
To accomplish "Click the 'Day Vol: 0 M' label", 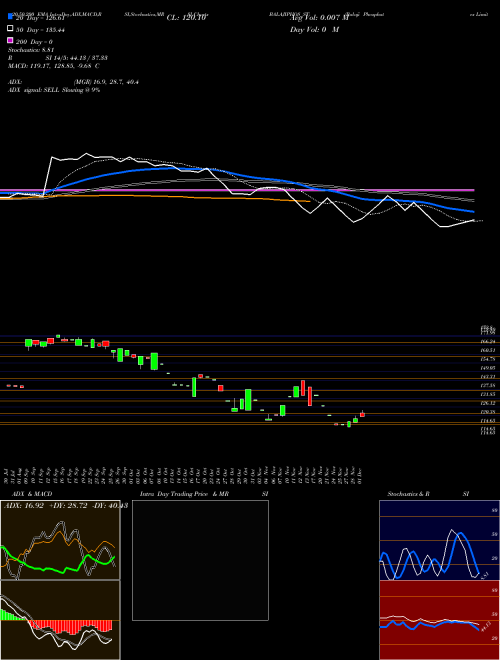I will pos(314,30).
